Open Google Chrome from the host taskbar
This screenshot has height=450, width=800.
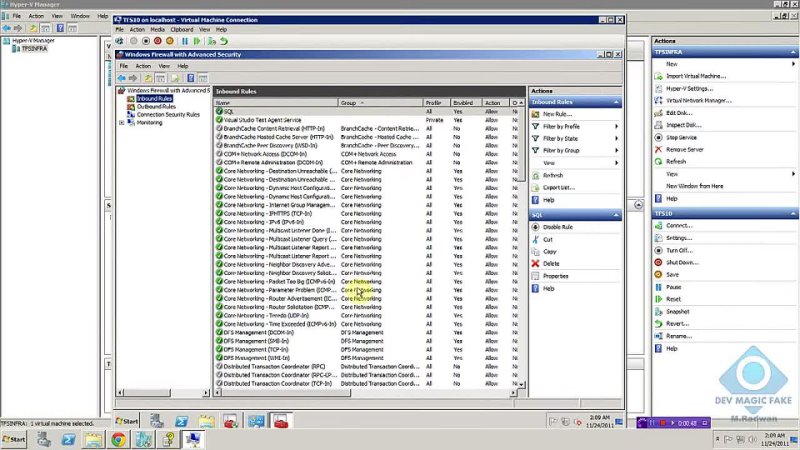(x=118, y=439)
